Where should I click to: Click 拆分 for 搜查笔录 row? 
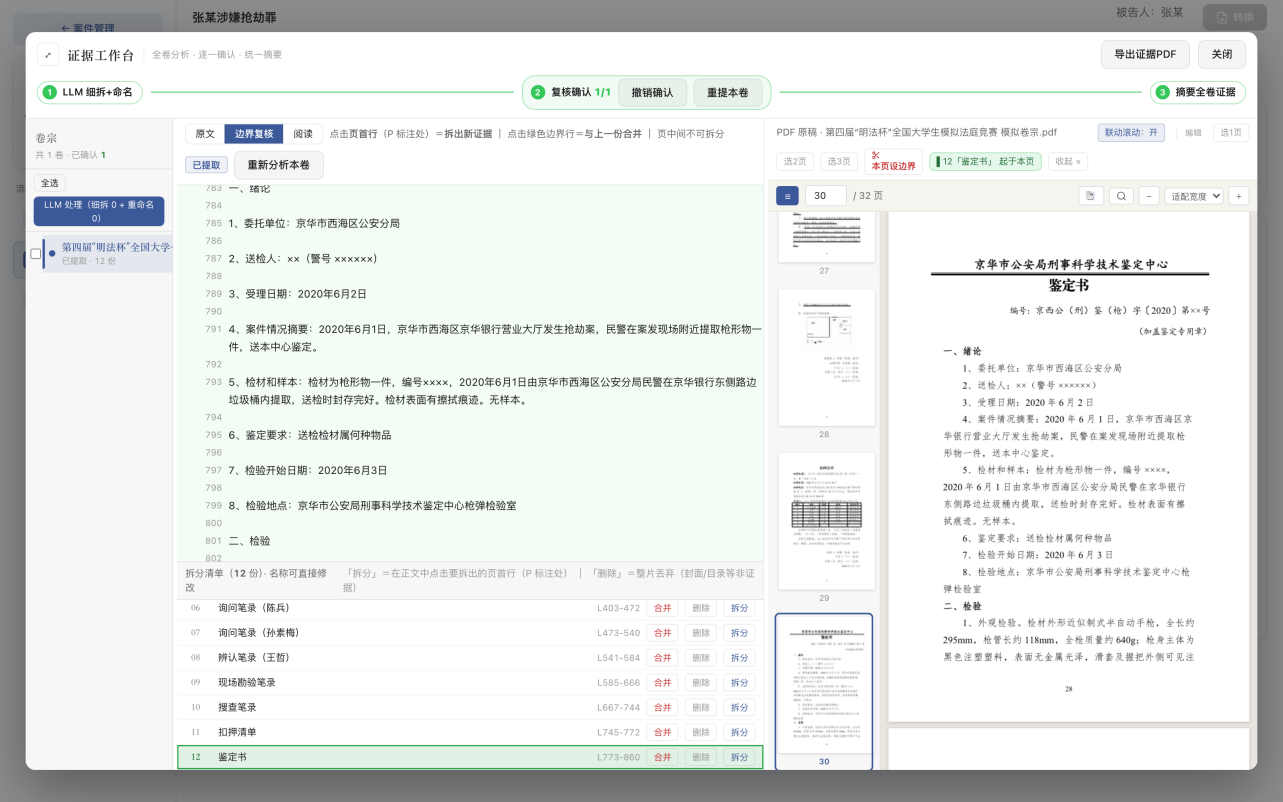point(739,707)
